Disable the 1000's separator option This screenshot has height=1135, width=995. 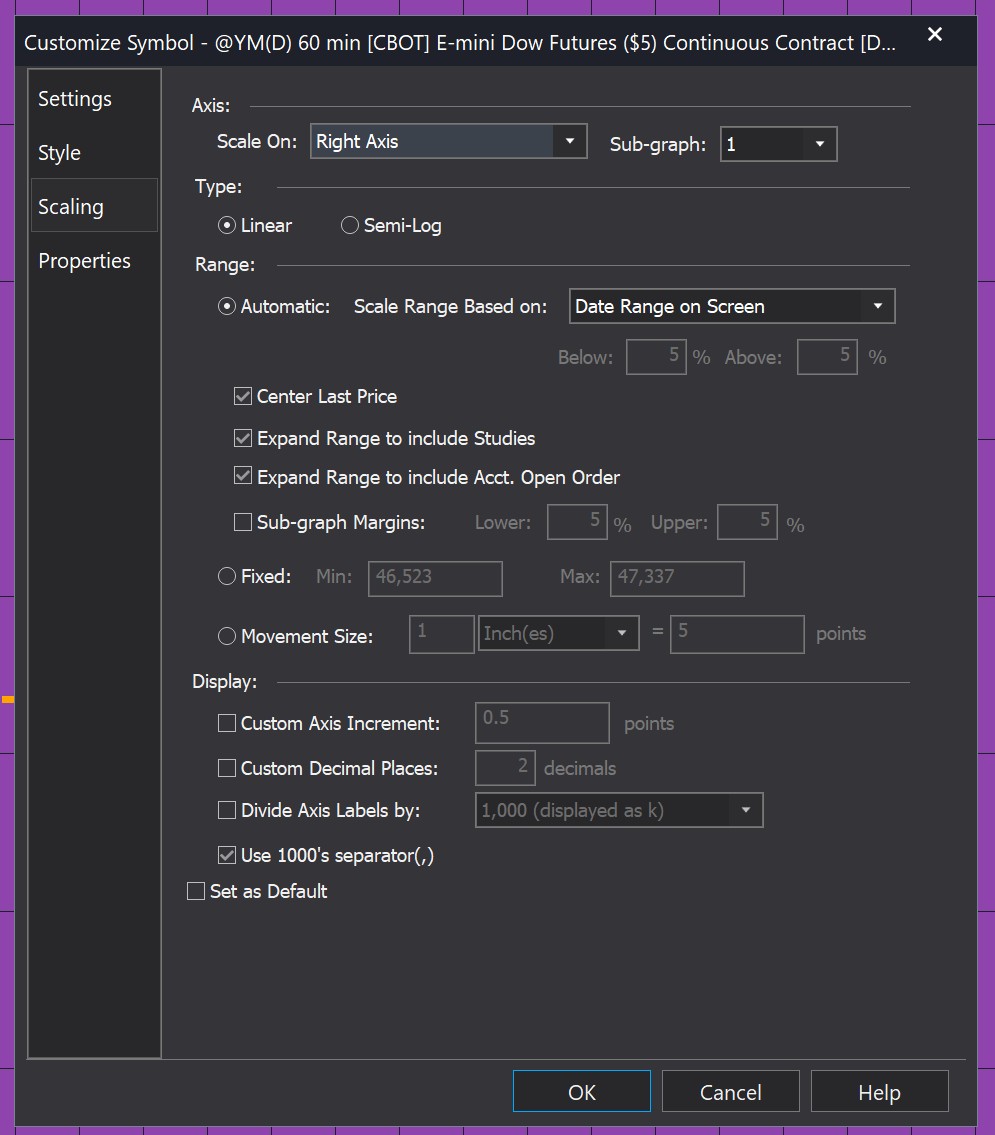click(x=227, y=855)
